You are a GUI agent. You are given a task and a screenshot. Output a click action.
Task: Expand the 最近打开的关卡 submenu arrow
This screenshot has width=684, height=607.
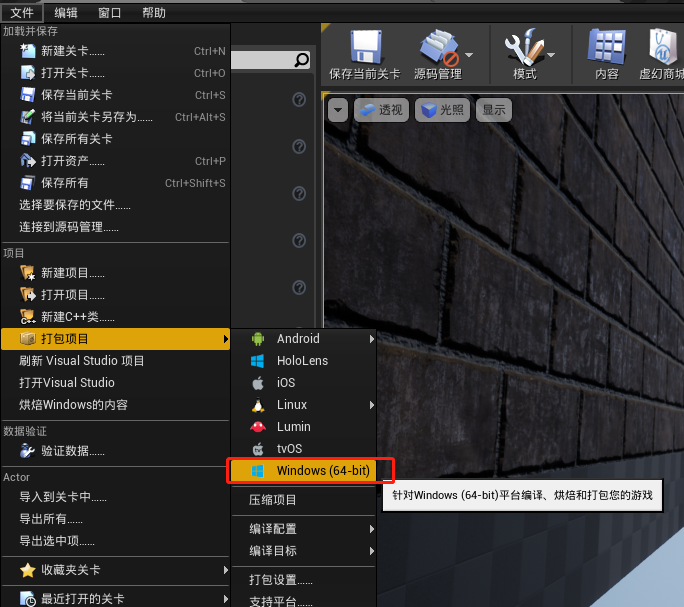226,599
